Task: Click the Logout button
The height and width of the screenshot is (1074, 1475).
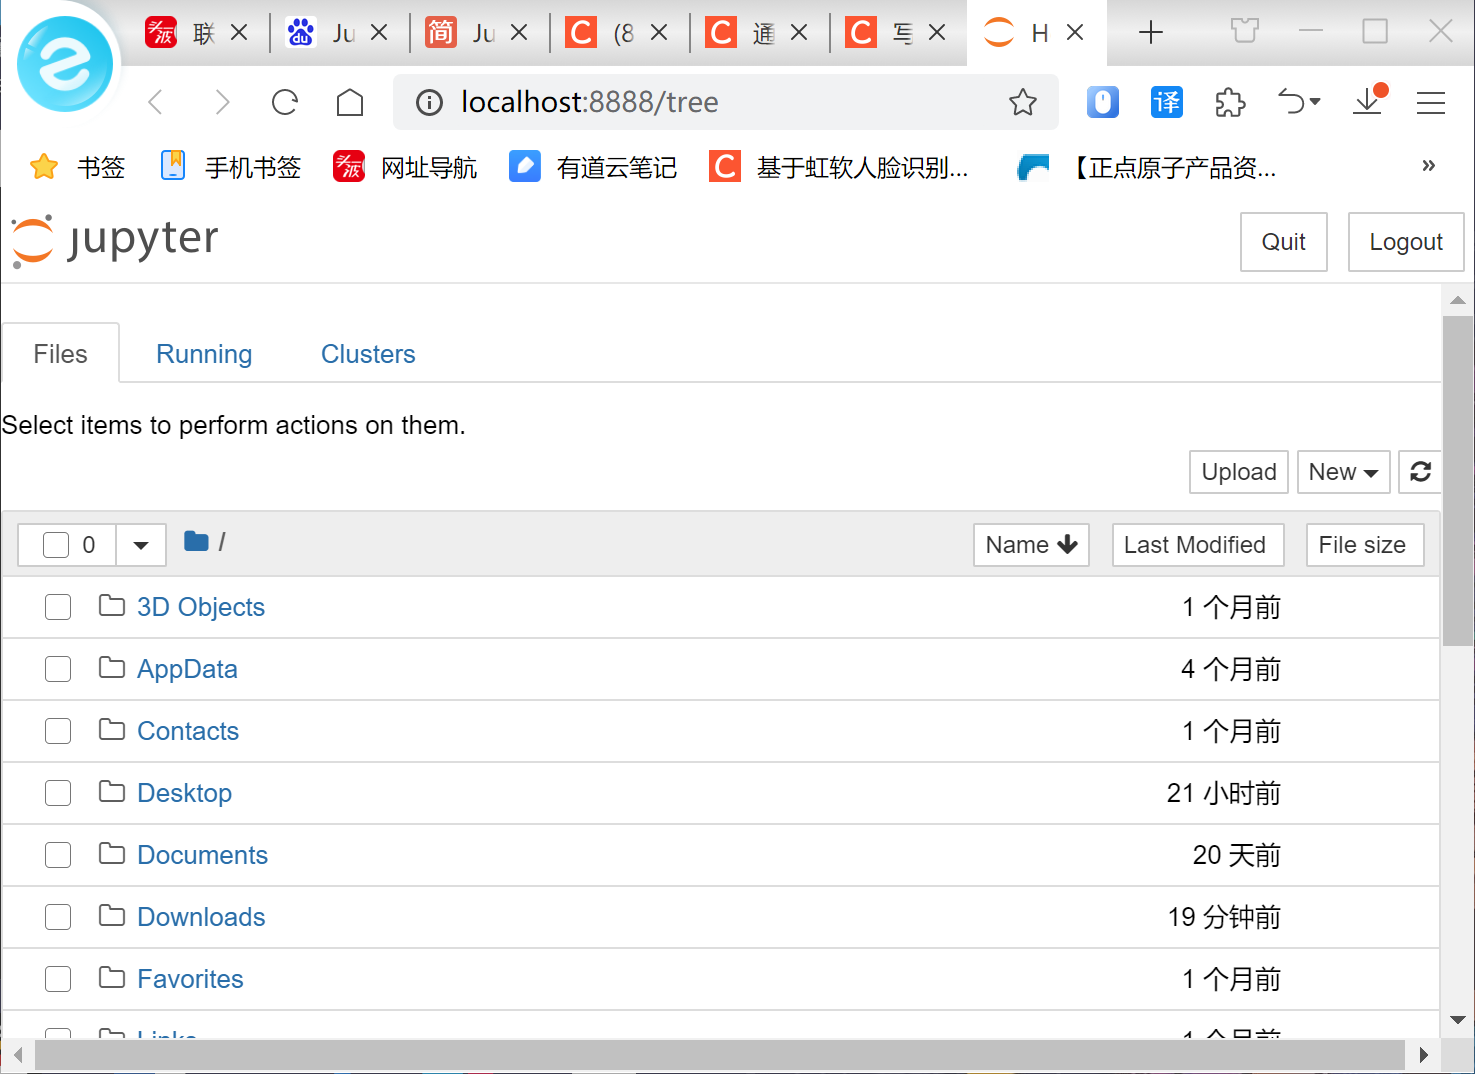Action: [x=1405, y=241]
